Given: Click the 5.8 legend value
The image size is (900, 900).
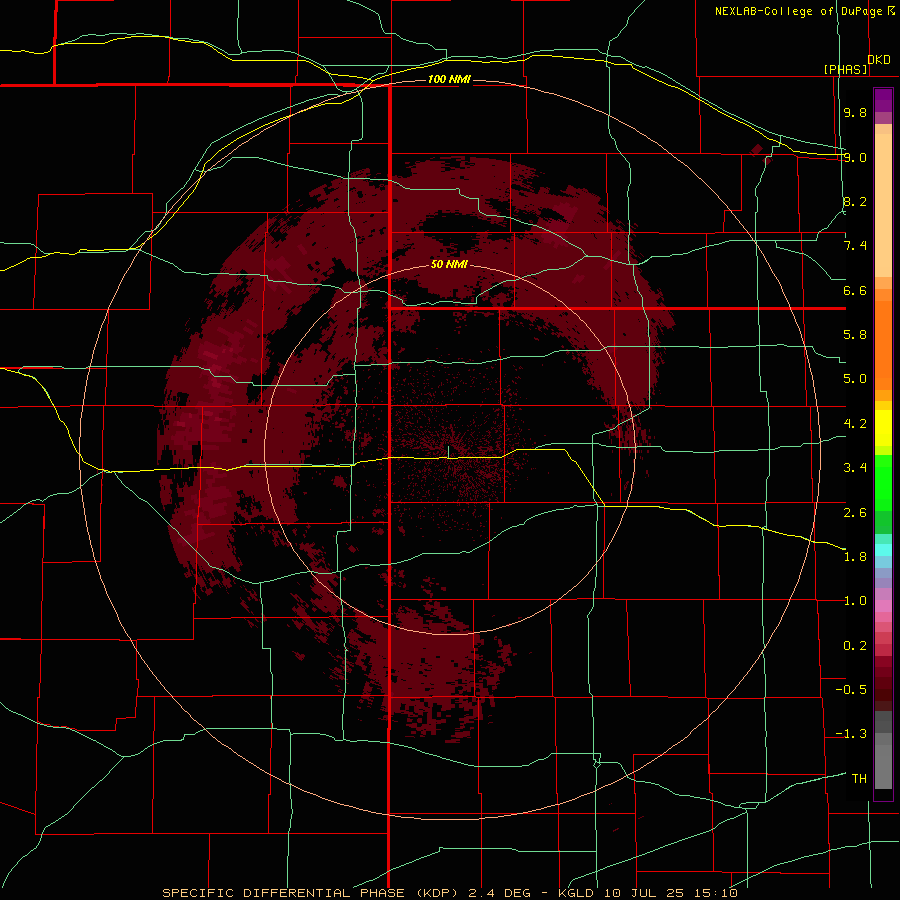Looking at the screenshot, I should point(855,335).
